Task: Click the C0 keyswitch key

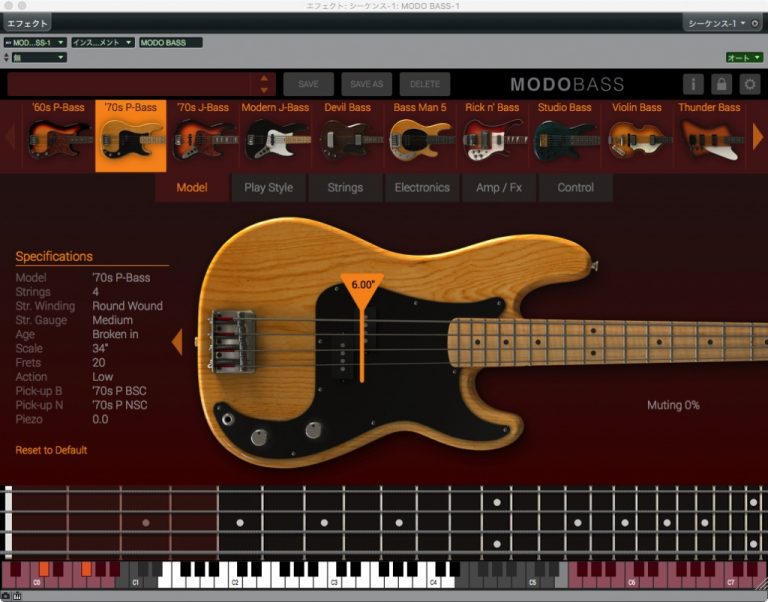Action: click(38, 581)
